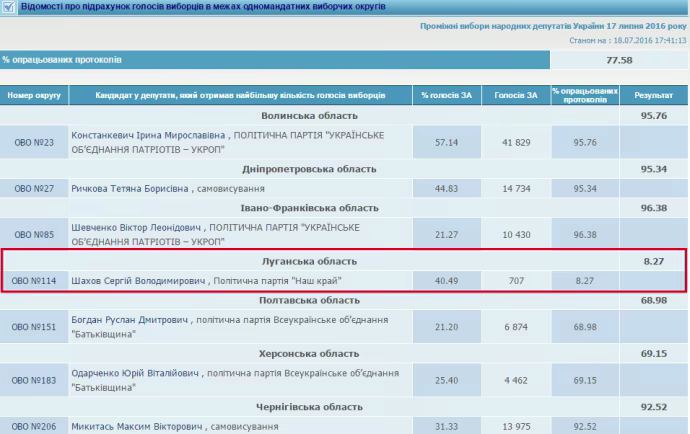The width and height of the screenshot is (690, 434).
Task: Open district ОВО №23 link
Action: (x=34, y=142)
